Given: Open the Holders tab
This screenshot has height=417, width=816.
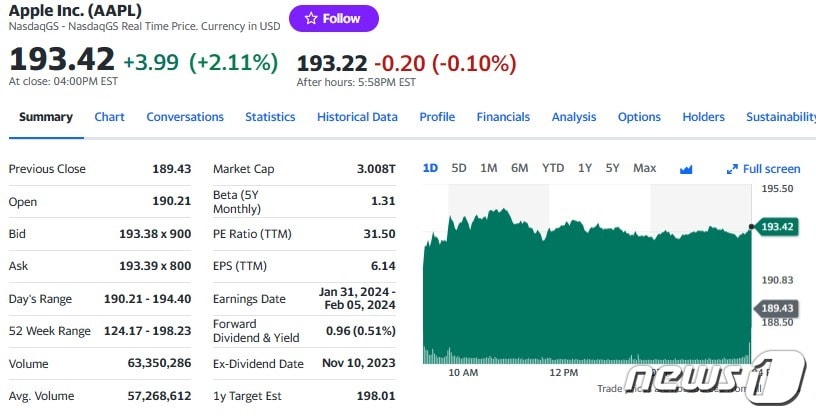Looking at the screenshot, I should click(x=703, y=117).
